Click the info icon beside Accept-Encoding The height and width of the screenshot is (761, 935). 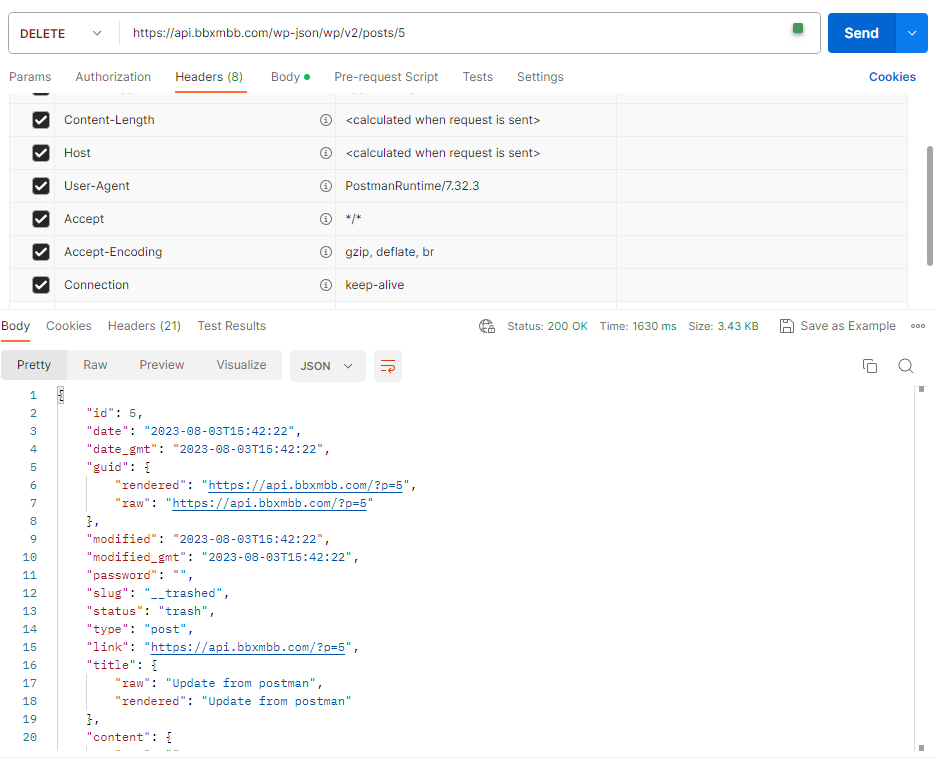pos(325,252)
